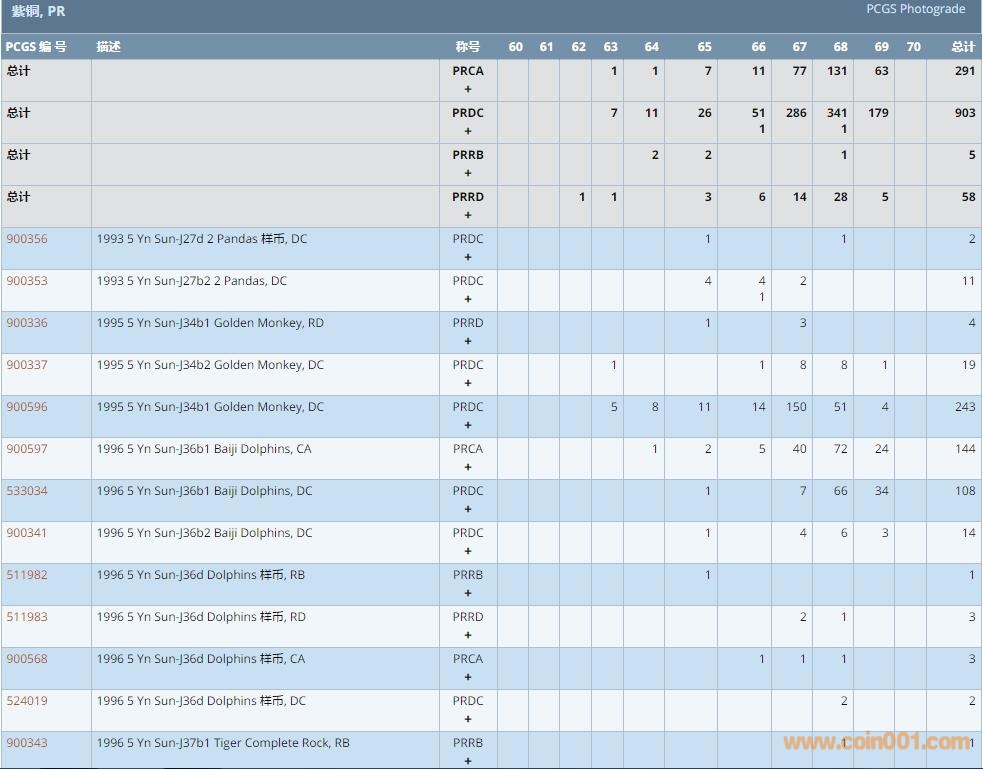
Task: Click the PCGS 编号 column header
Action: (36, 47)
